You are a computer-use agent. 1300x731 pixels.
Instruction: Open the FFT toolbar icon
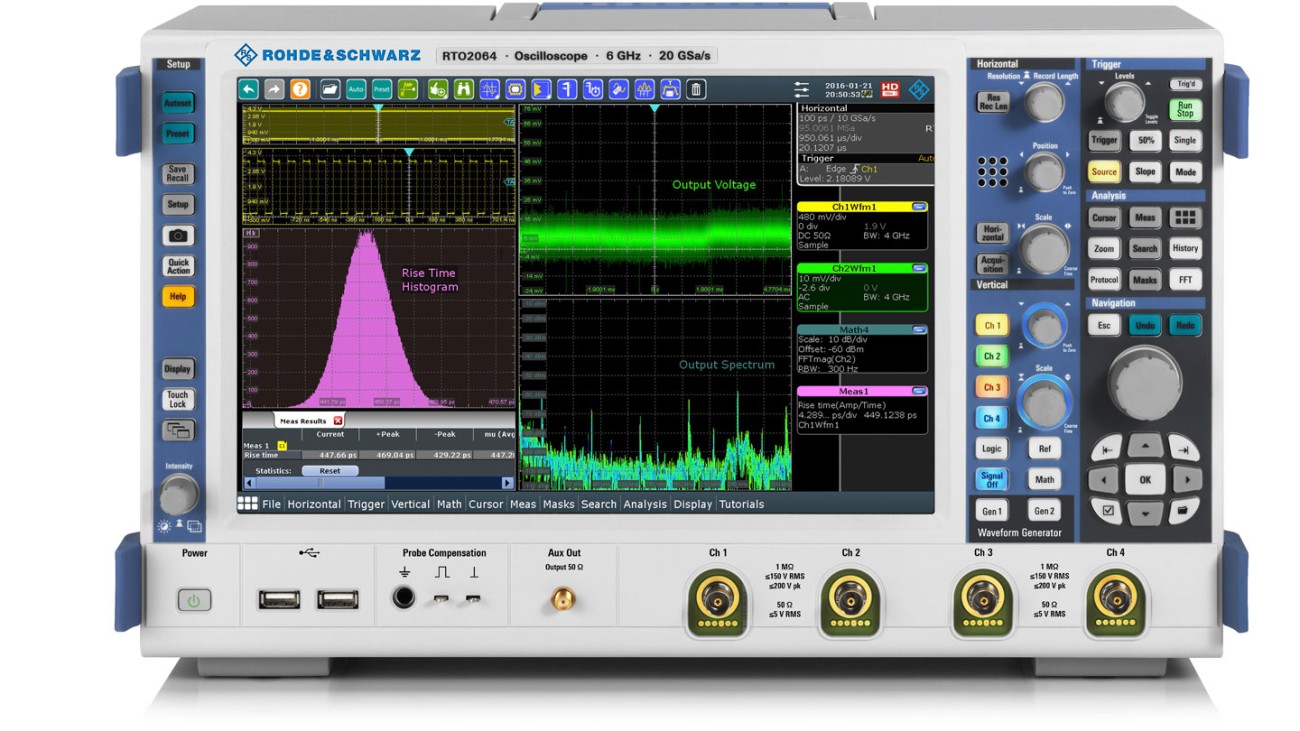point(647,89)
